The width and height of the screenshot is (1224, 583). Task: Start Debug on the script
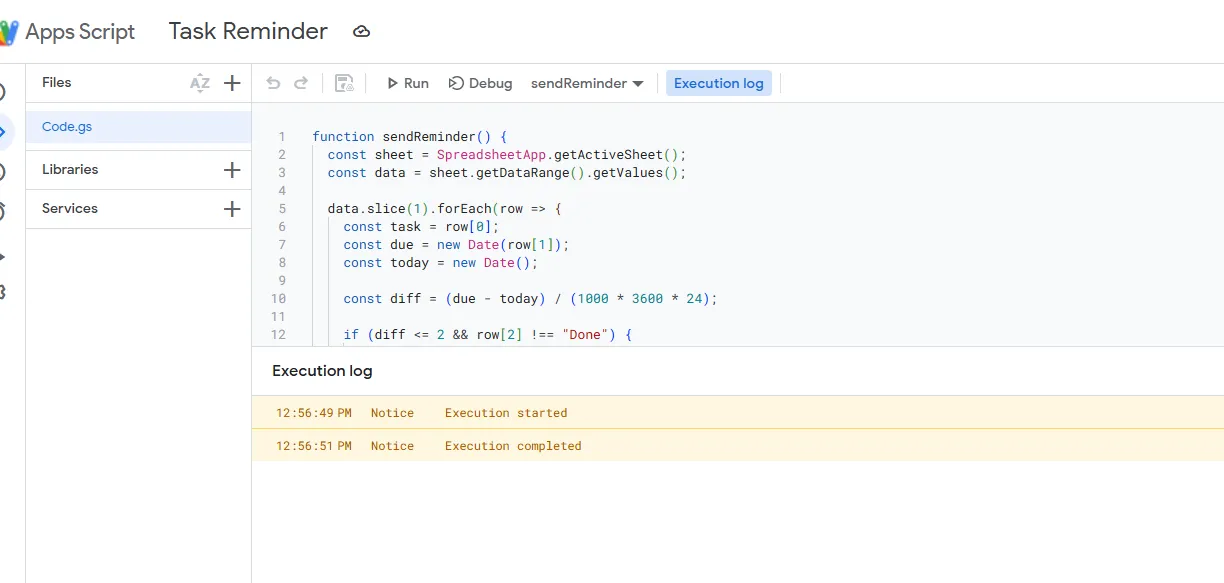(x=480, y=83)
